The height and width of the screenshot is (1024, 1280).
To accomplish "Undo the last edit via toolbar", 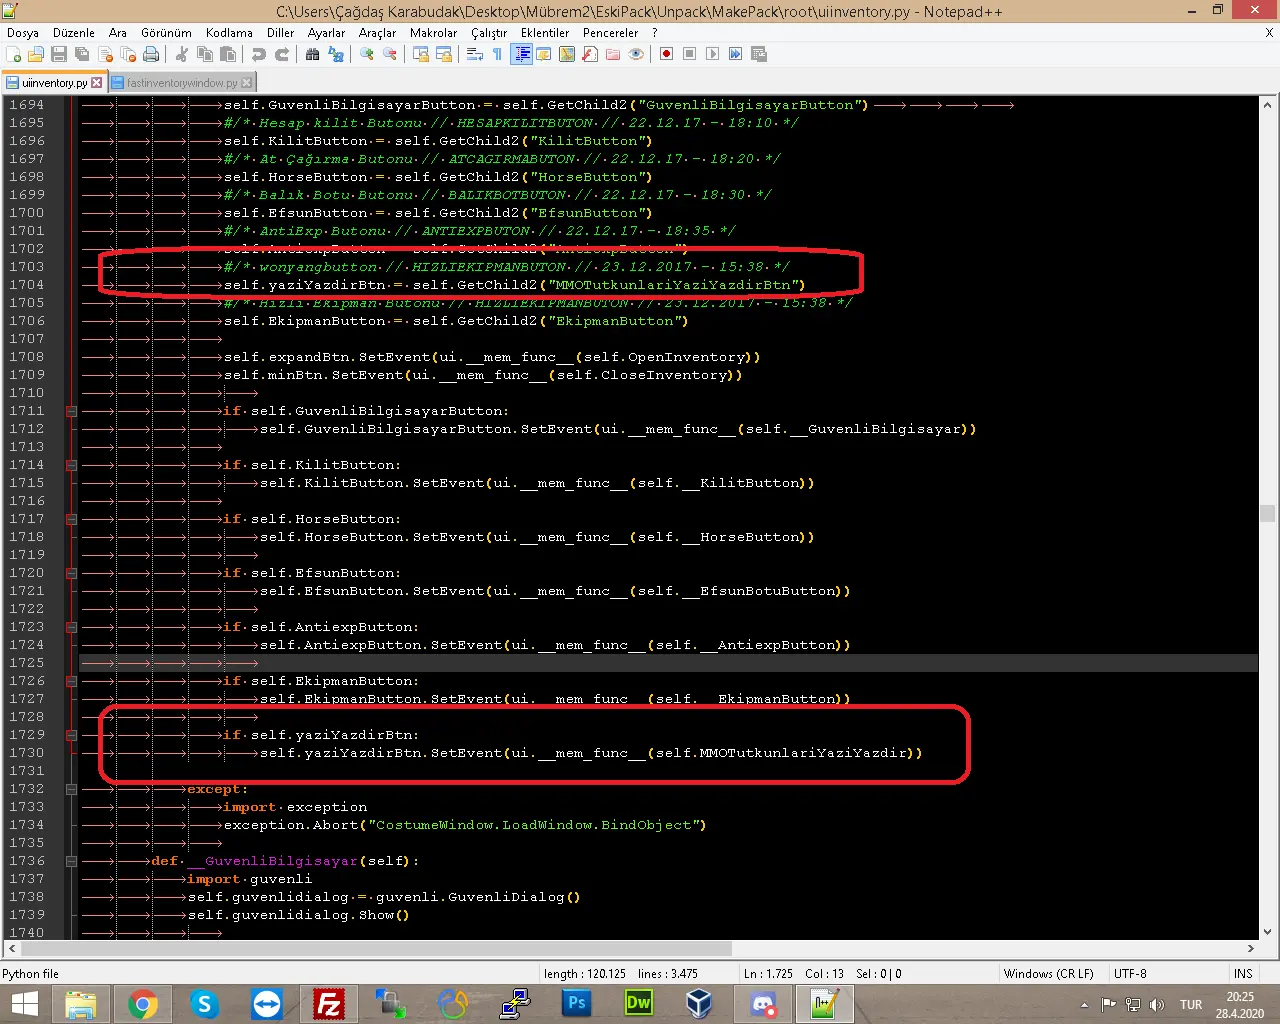I will pyautogui.click(x=259, y=54).
